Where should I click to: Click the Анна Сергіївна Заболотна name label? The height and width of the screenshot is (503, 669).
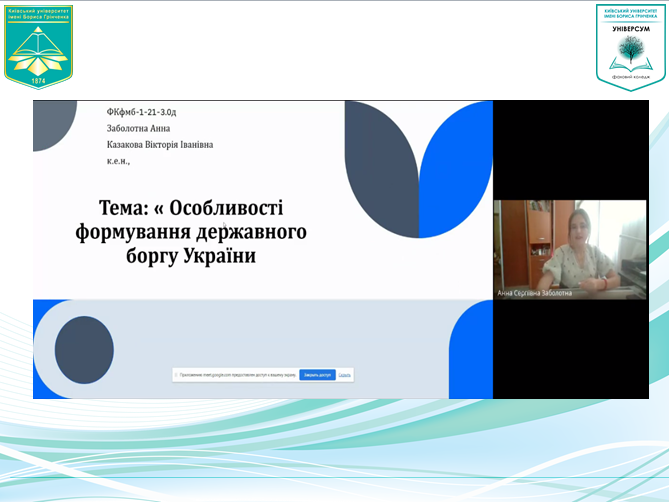tap(534, 293)
